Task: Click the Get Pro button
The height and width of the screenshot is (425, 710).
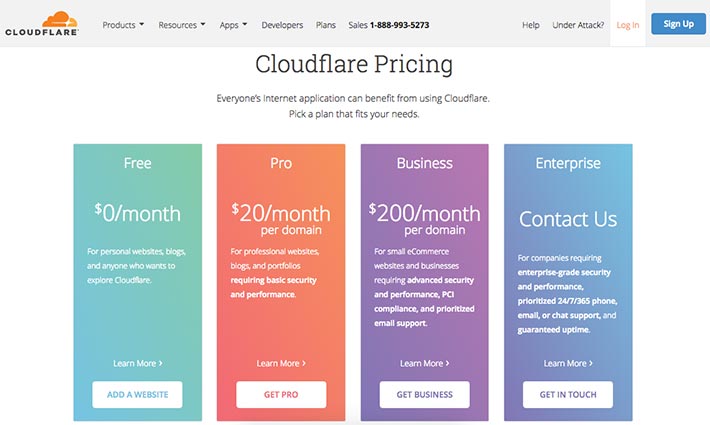Action: [281, 395]
